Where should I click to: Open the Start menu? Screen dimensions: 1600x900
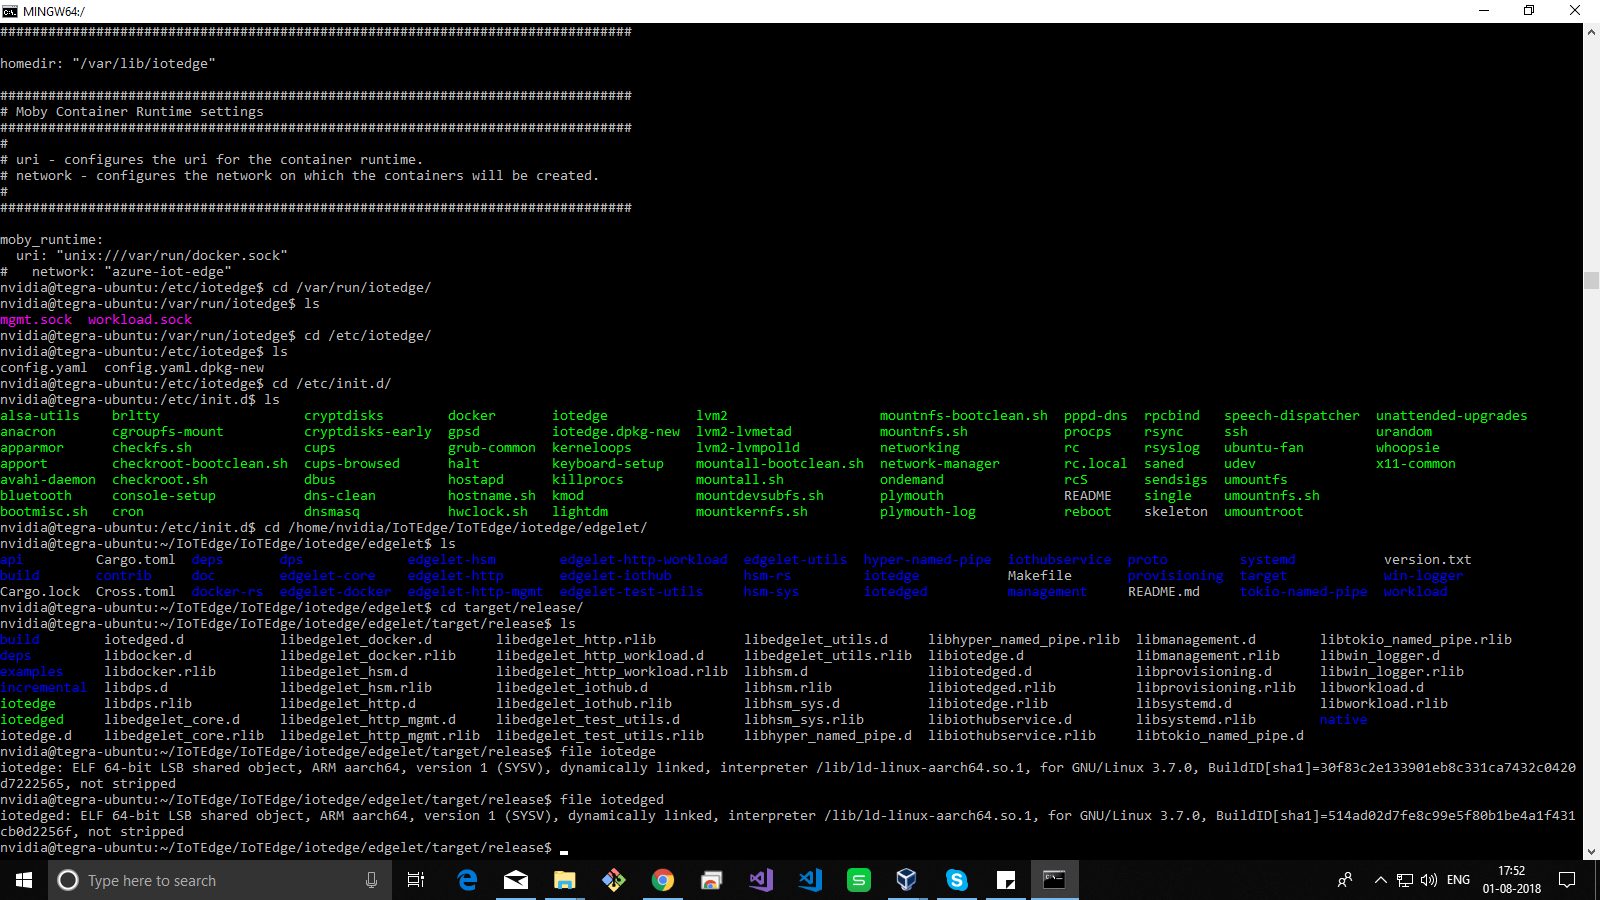pyautogui.click(x=21, y=880)
